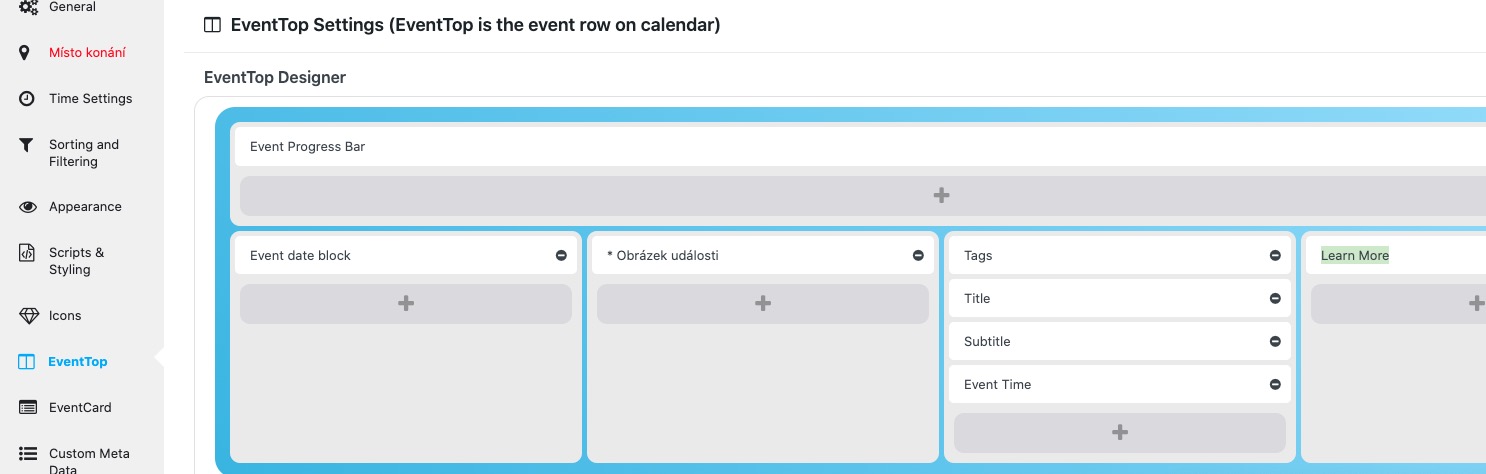The width and height of the screenshot is (1486, 474).
Task: Click the EventCard list icon
Action: [28, 408]
